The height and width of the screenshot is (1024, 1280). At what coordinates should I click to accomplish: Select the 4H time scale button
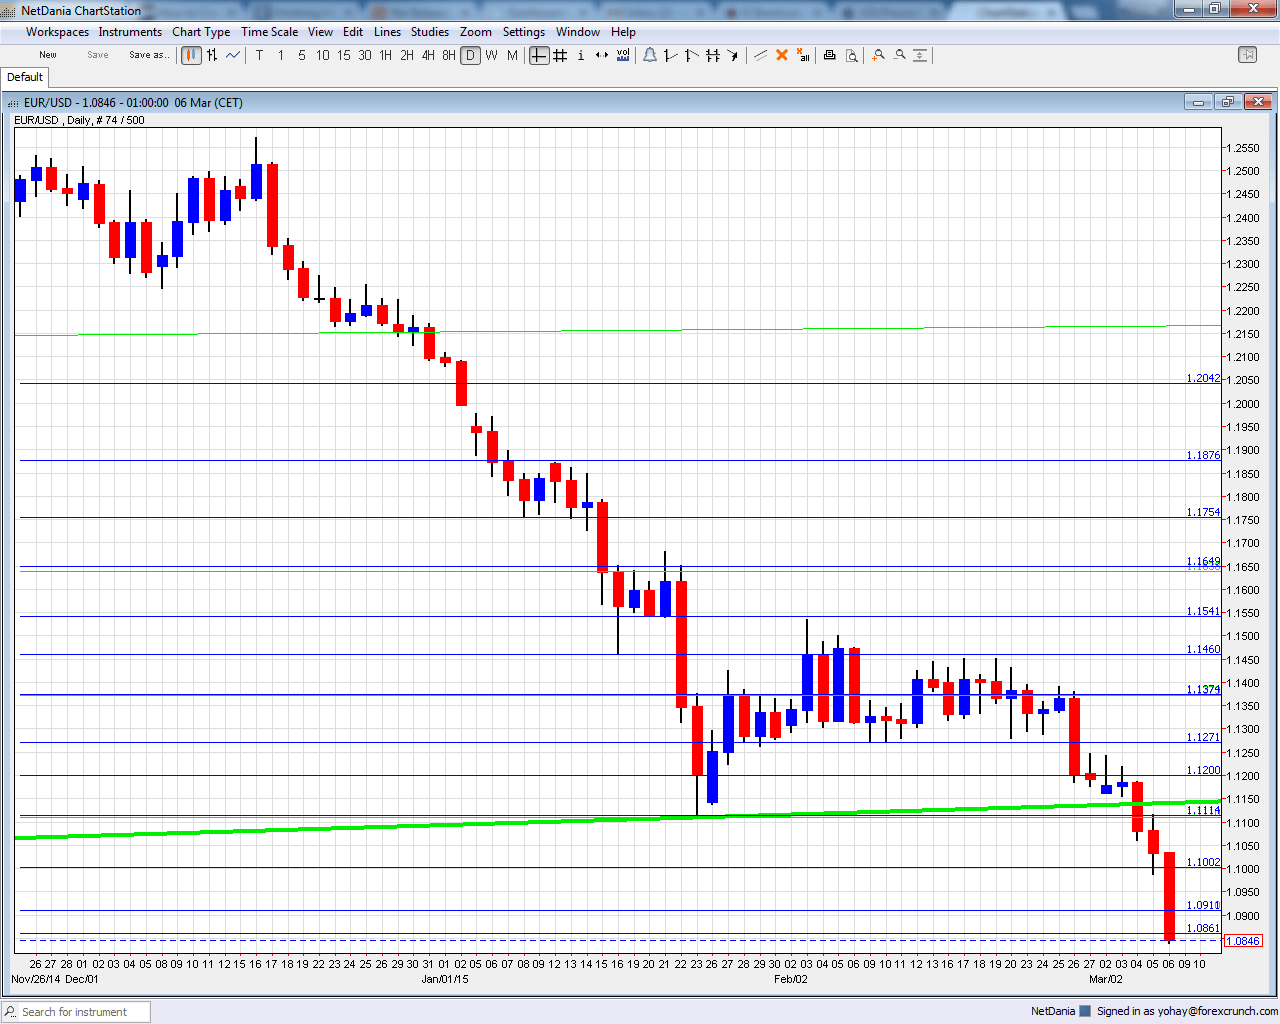[x=428, y=55]
